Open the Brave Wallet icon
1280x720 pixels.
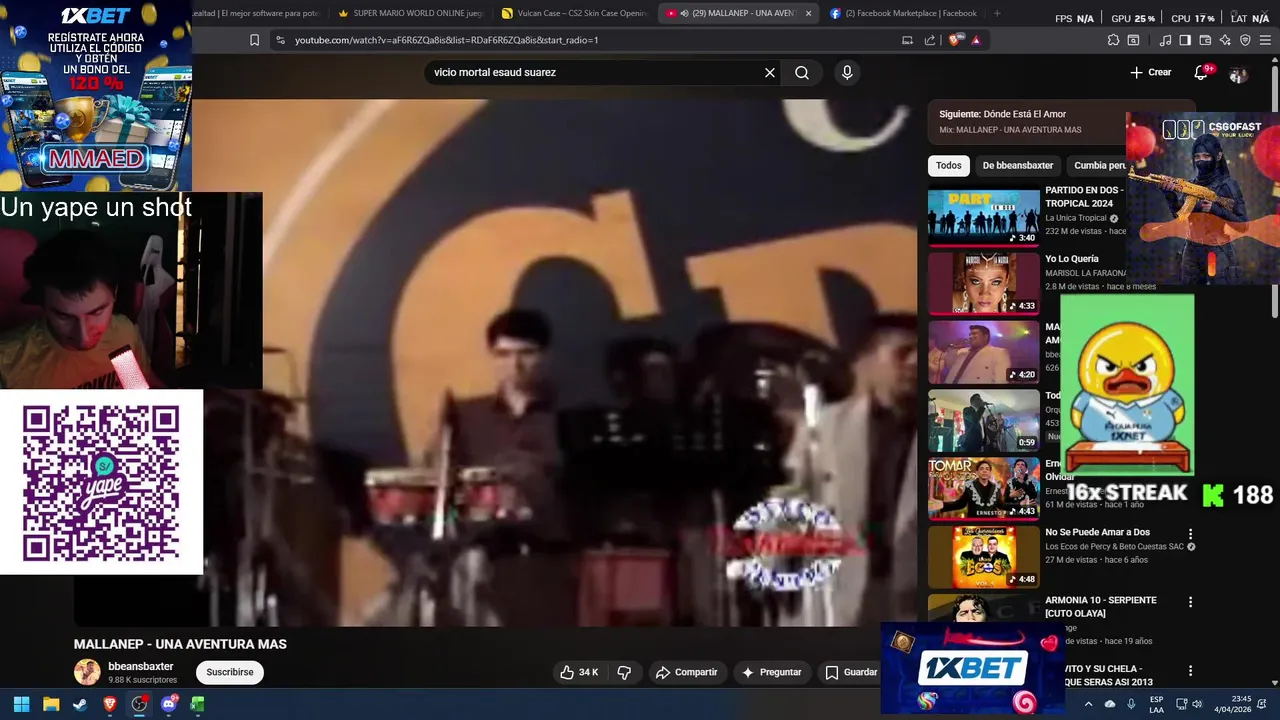(1205, 40)
